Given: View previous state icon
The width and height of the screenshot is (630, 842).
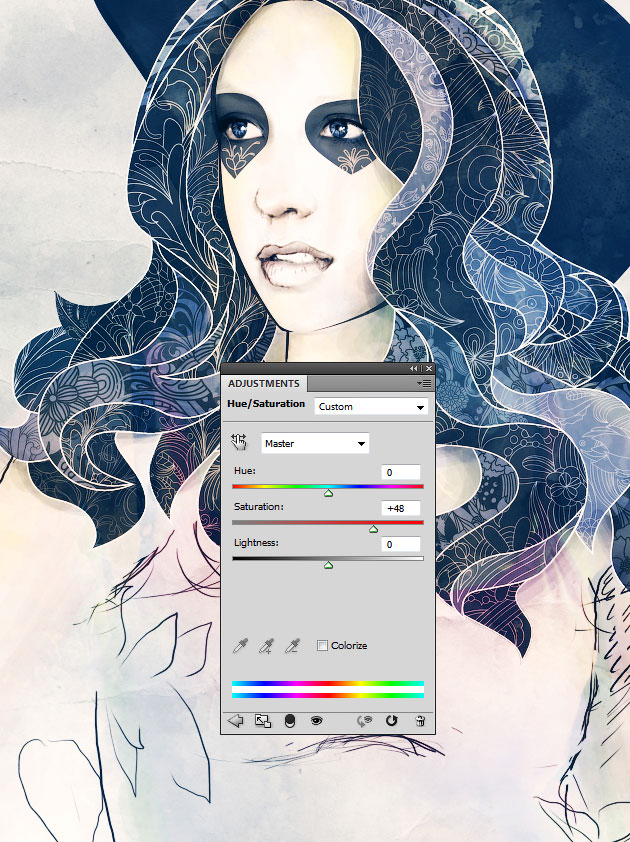Looking at the screenshot, I should point(364,721).
